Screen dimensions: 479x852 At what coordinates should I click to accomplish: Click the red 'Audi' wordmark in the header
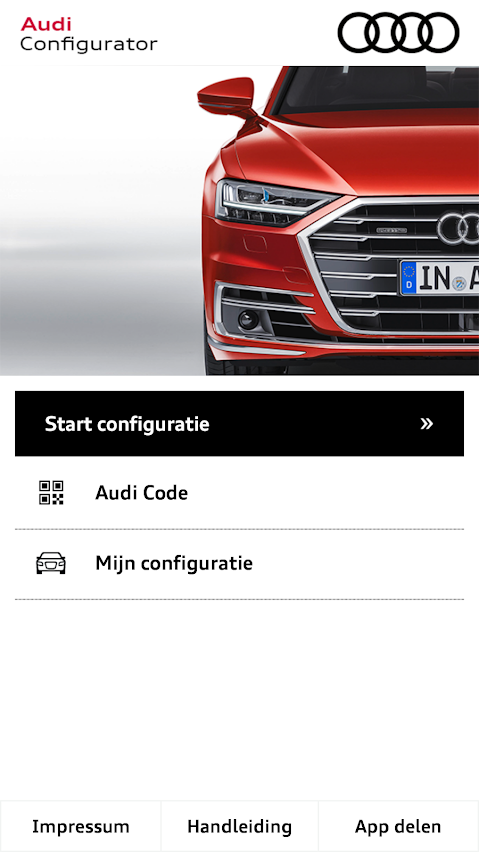click(46, 24)
